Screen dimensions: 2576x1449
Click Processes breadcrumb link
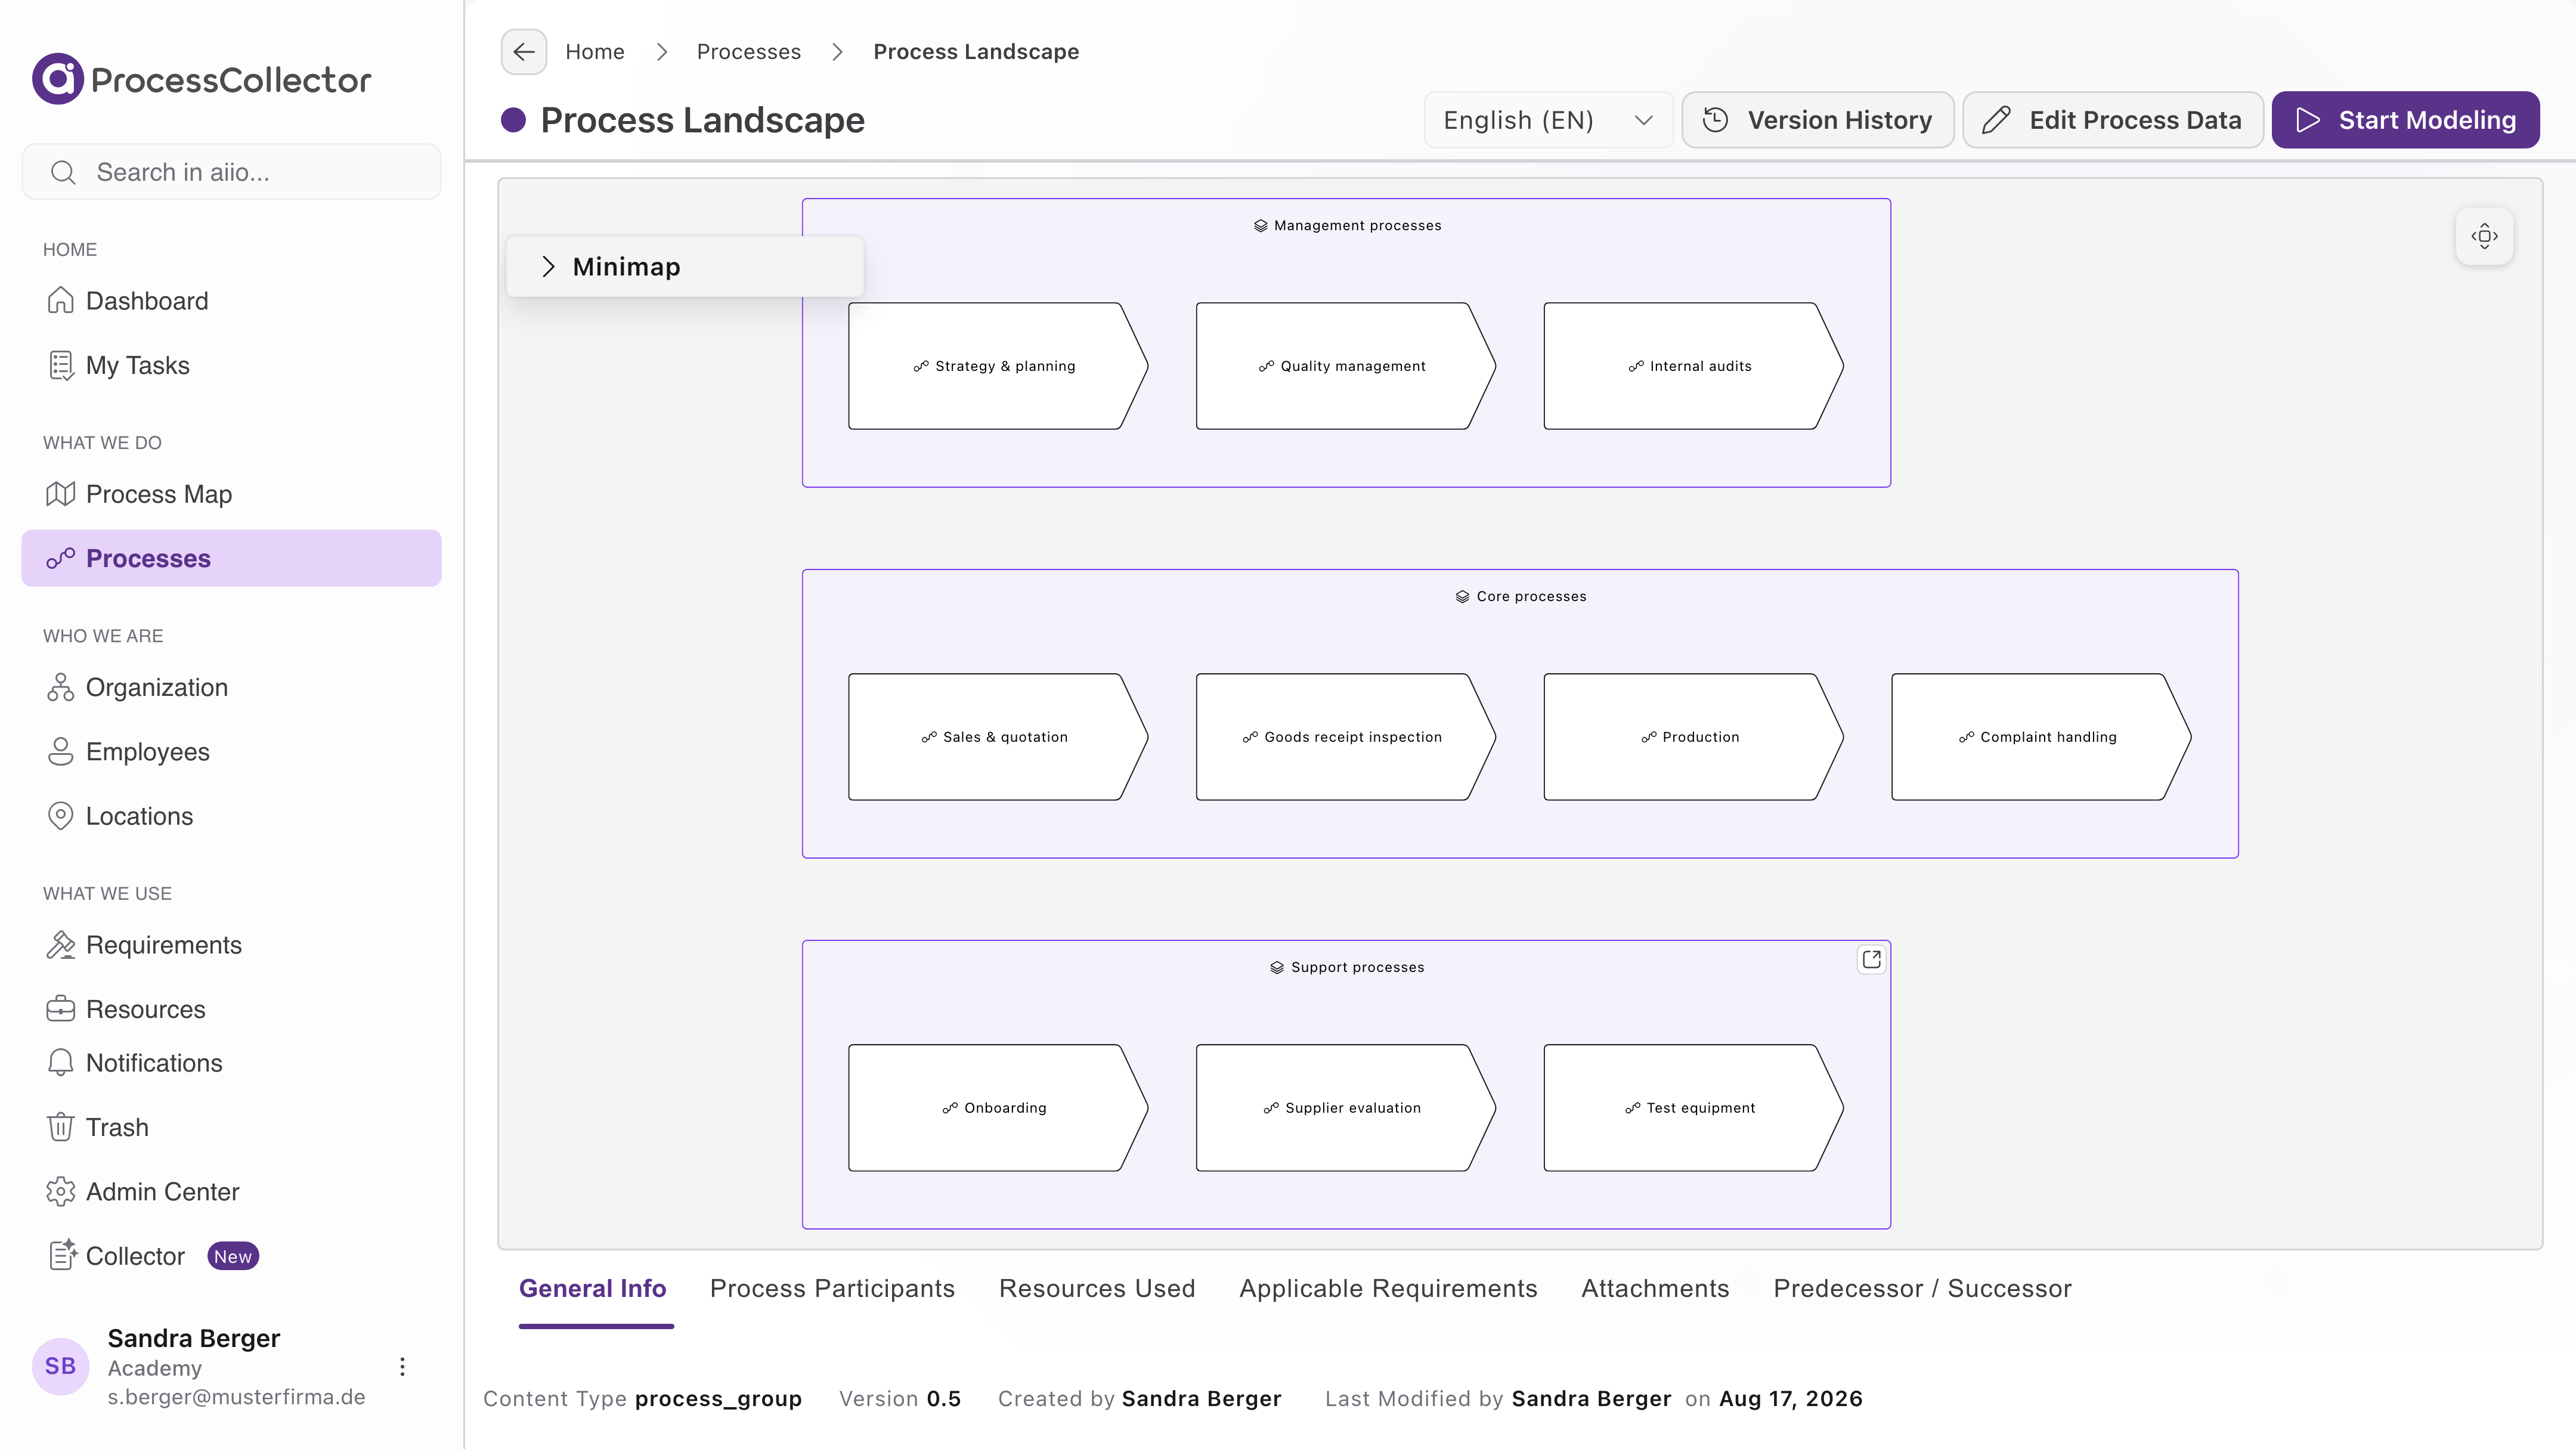pyautogui.click(x=748, y=52)
